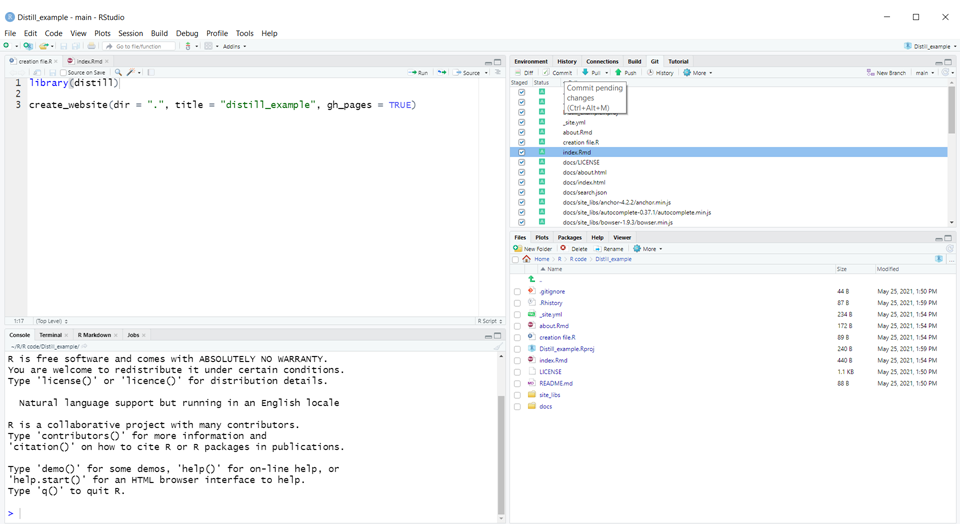The height and width of the screenshot is (524, 960).
Task: Unstage docs/search.json checkbox
Action: (x=522, y=192)
